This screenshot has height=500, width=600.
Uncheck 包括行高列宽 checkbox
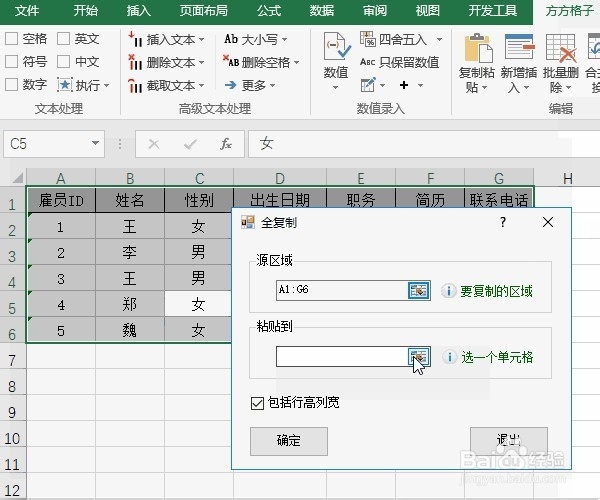click(257, 403)
